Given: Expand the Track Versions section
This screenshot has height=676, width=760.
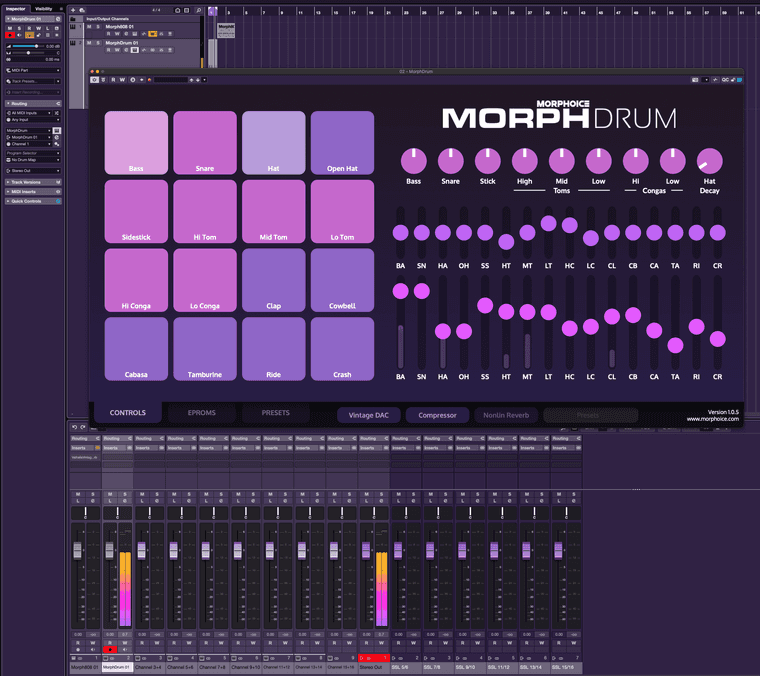Looking at the screenshot, I should pos(33,182).
